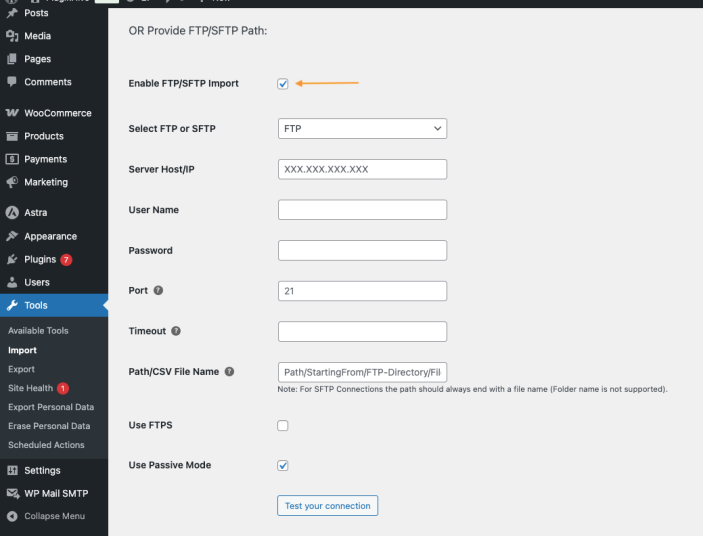Screen dimensions: 703x536
Task: Open Site Health under Tools
Action: tap(30, 388)
